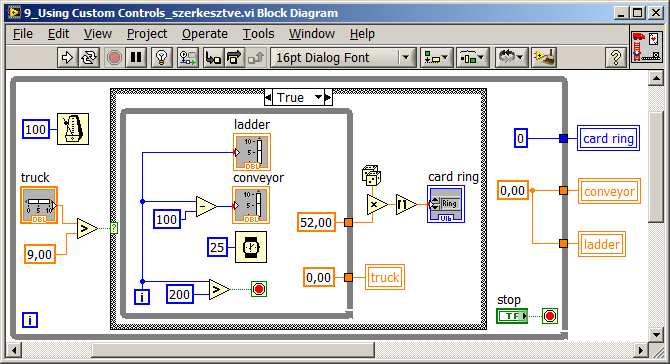Toggle Highlight Execution light bulb
Viewport: 670px width, 364px height.
tap(162, 57)
